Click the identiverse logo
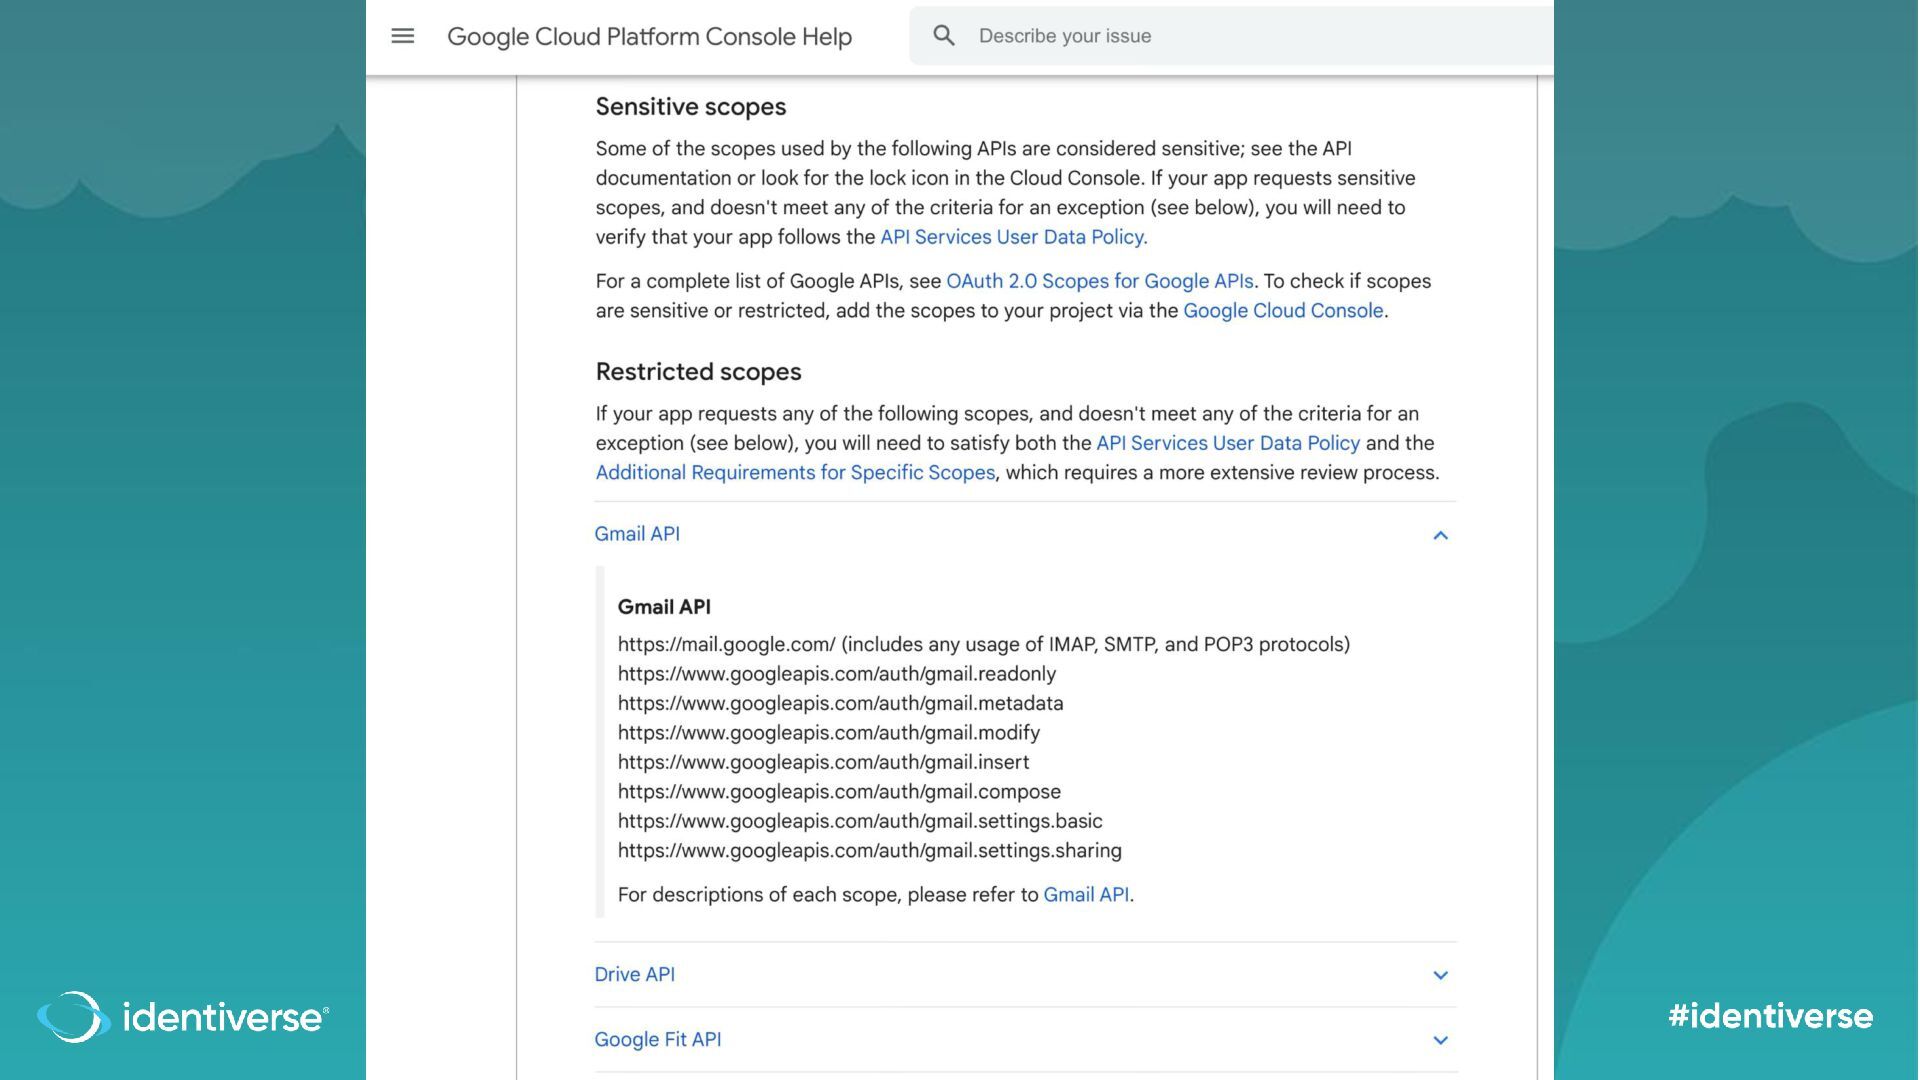 click(x=183, y=1017)
